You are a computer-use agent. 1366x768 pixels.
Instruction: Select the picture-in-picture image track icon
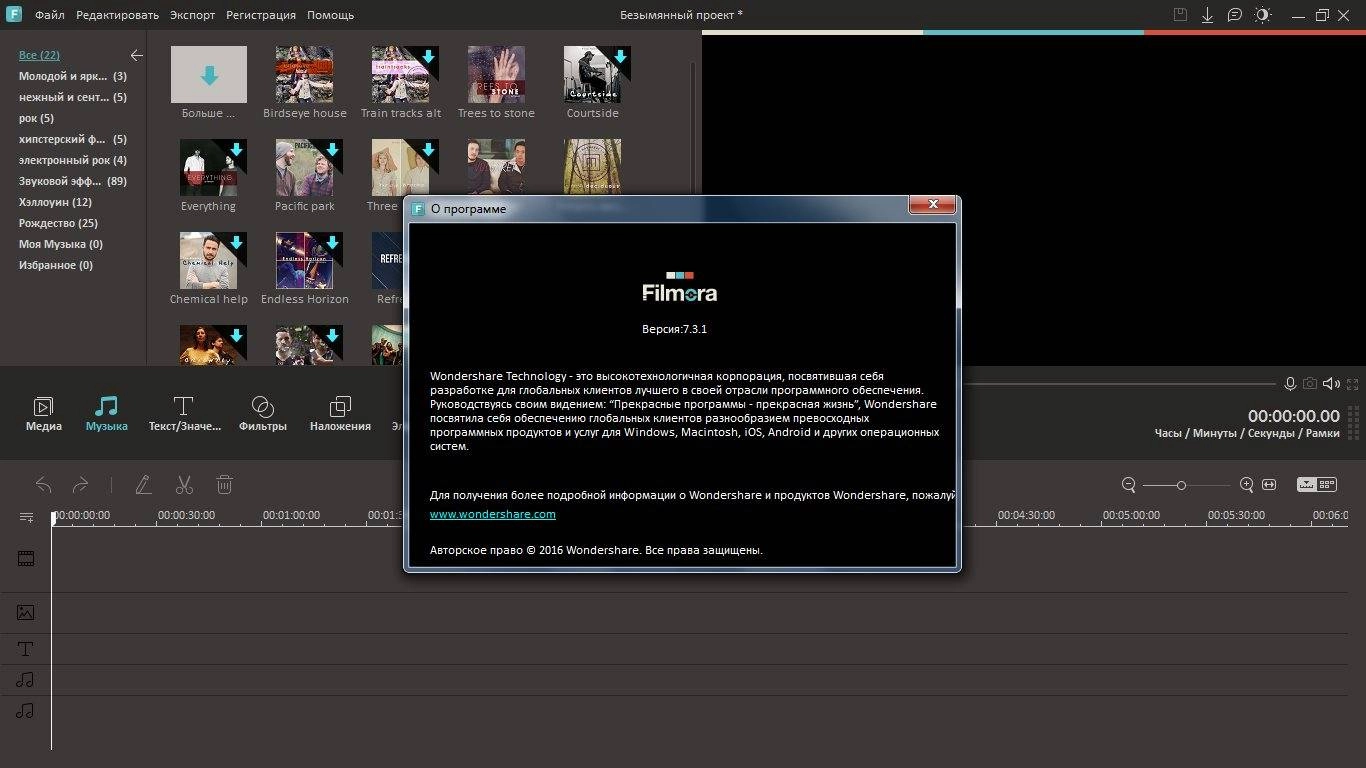(x=26, y=612)
